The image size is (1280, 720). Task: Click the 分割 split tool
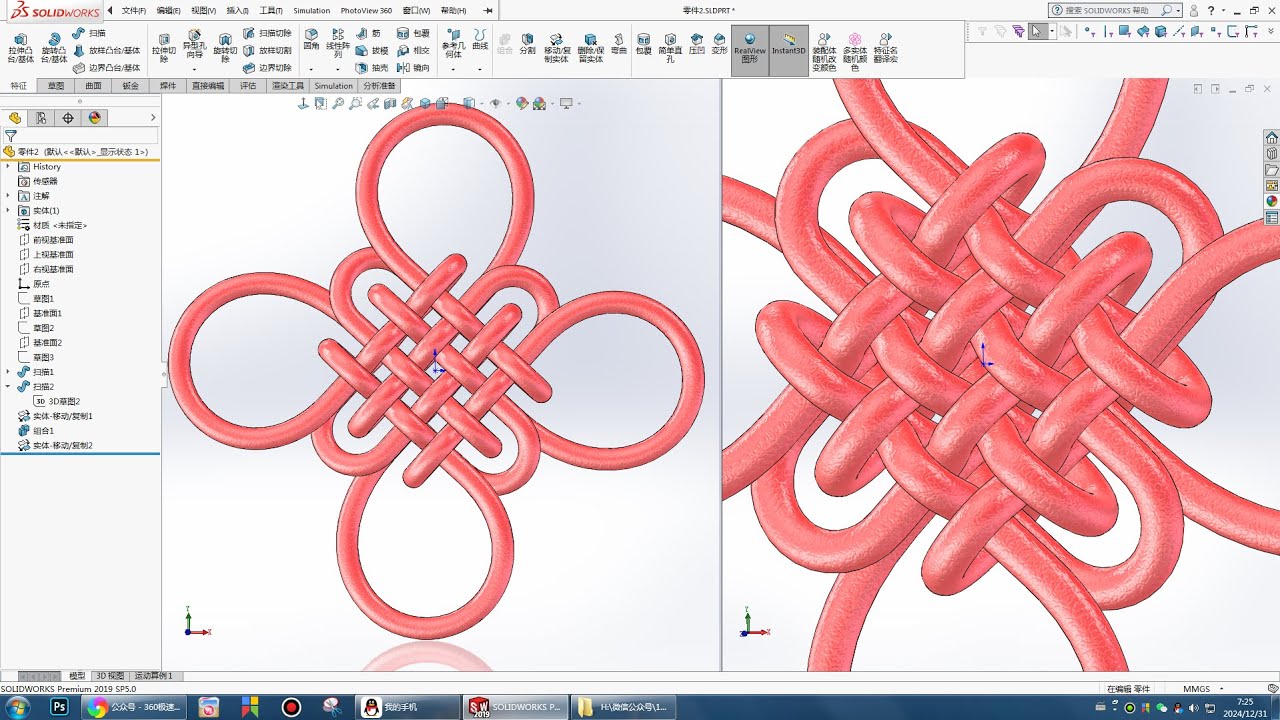tap(527, 42)
